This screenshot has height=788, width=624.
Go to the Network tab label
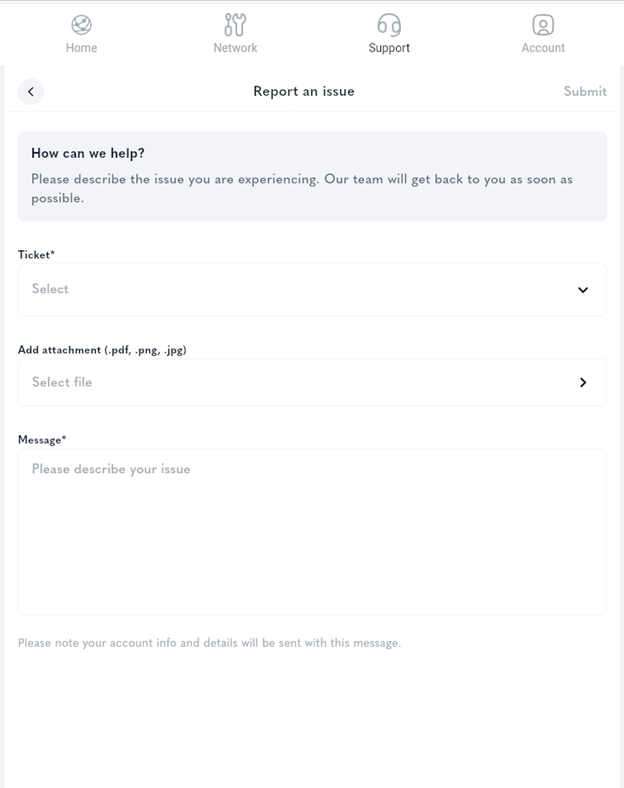tap(235, 48)
